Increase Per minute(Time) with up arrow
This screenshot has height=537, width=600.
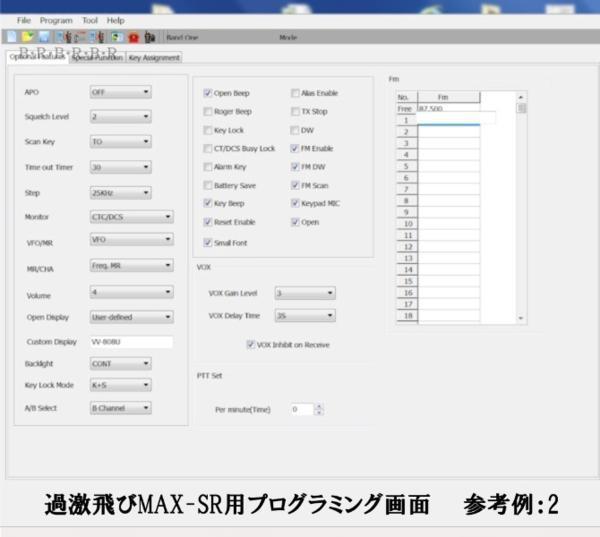(x=319, y=406)
